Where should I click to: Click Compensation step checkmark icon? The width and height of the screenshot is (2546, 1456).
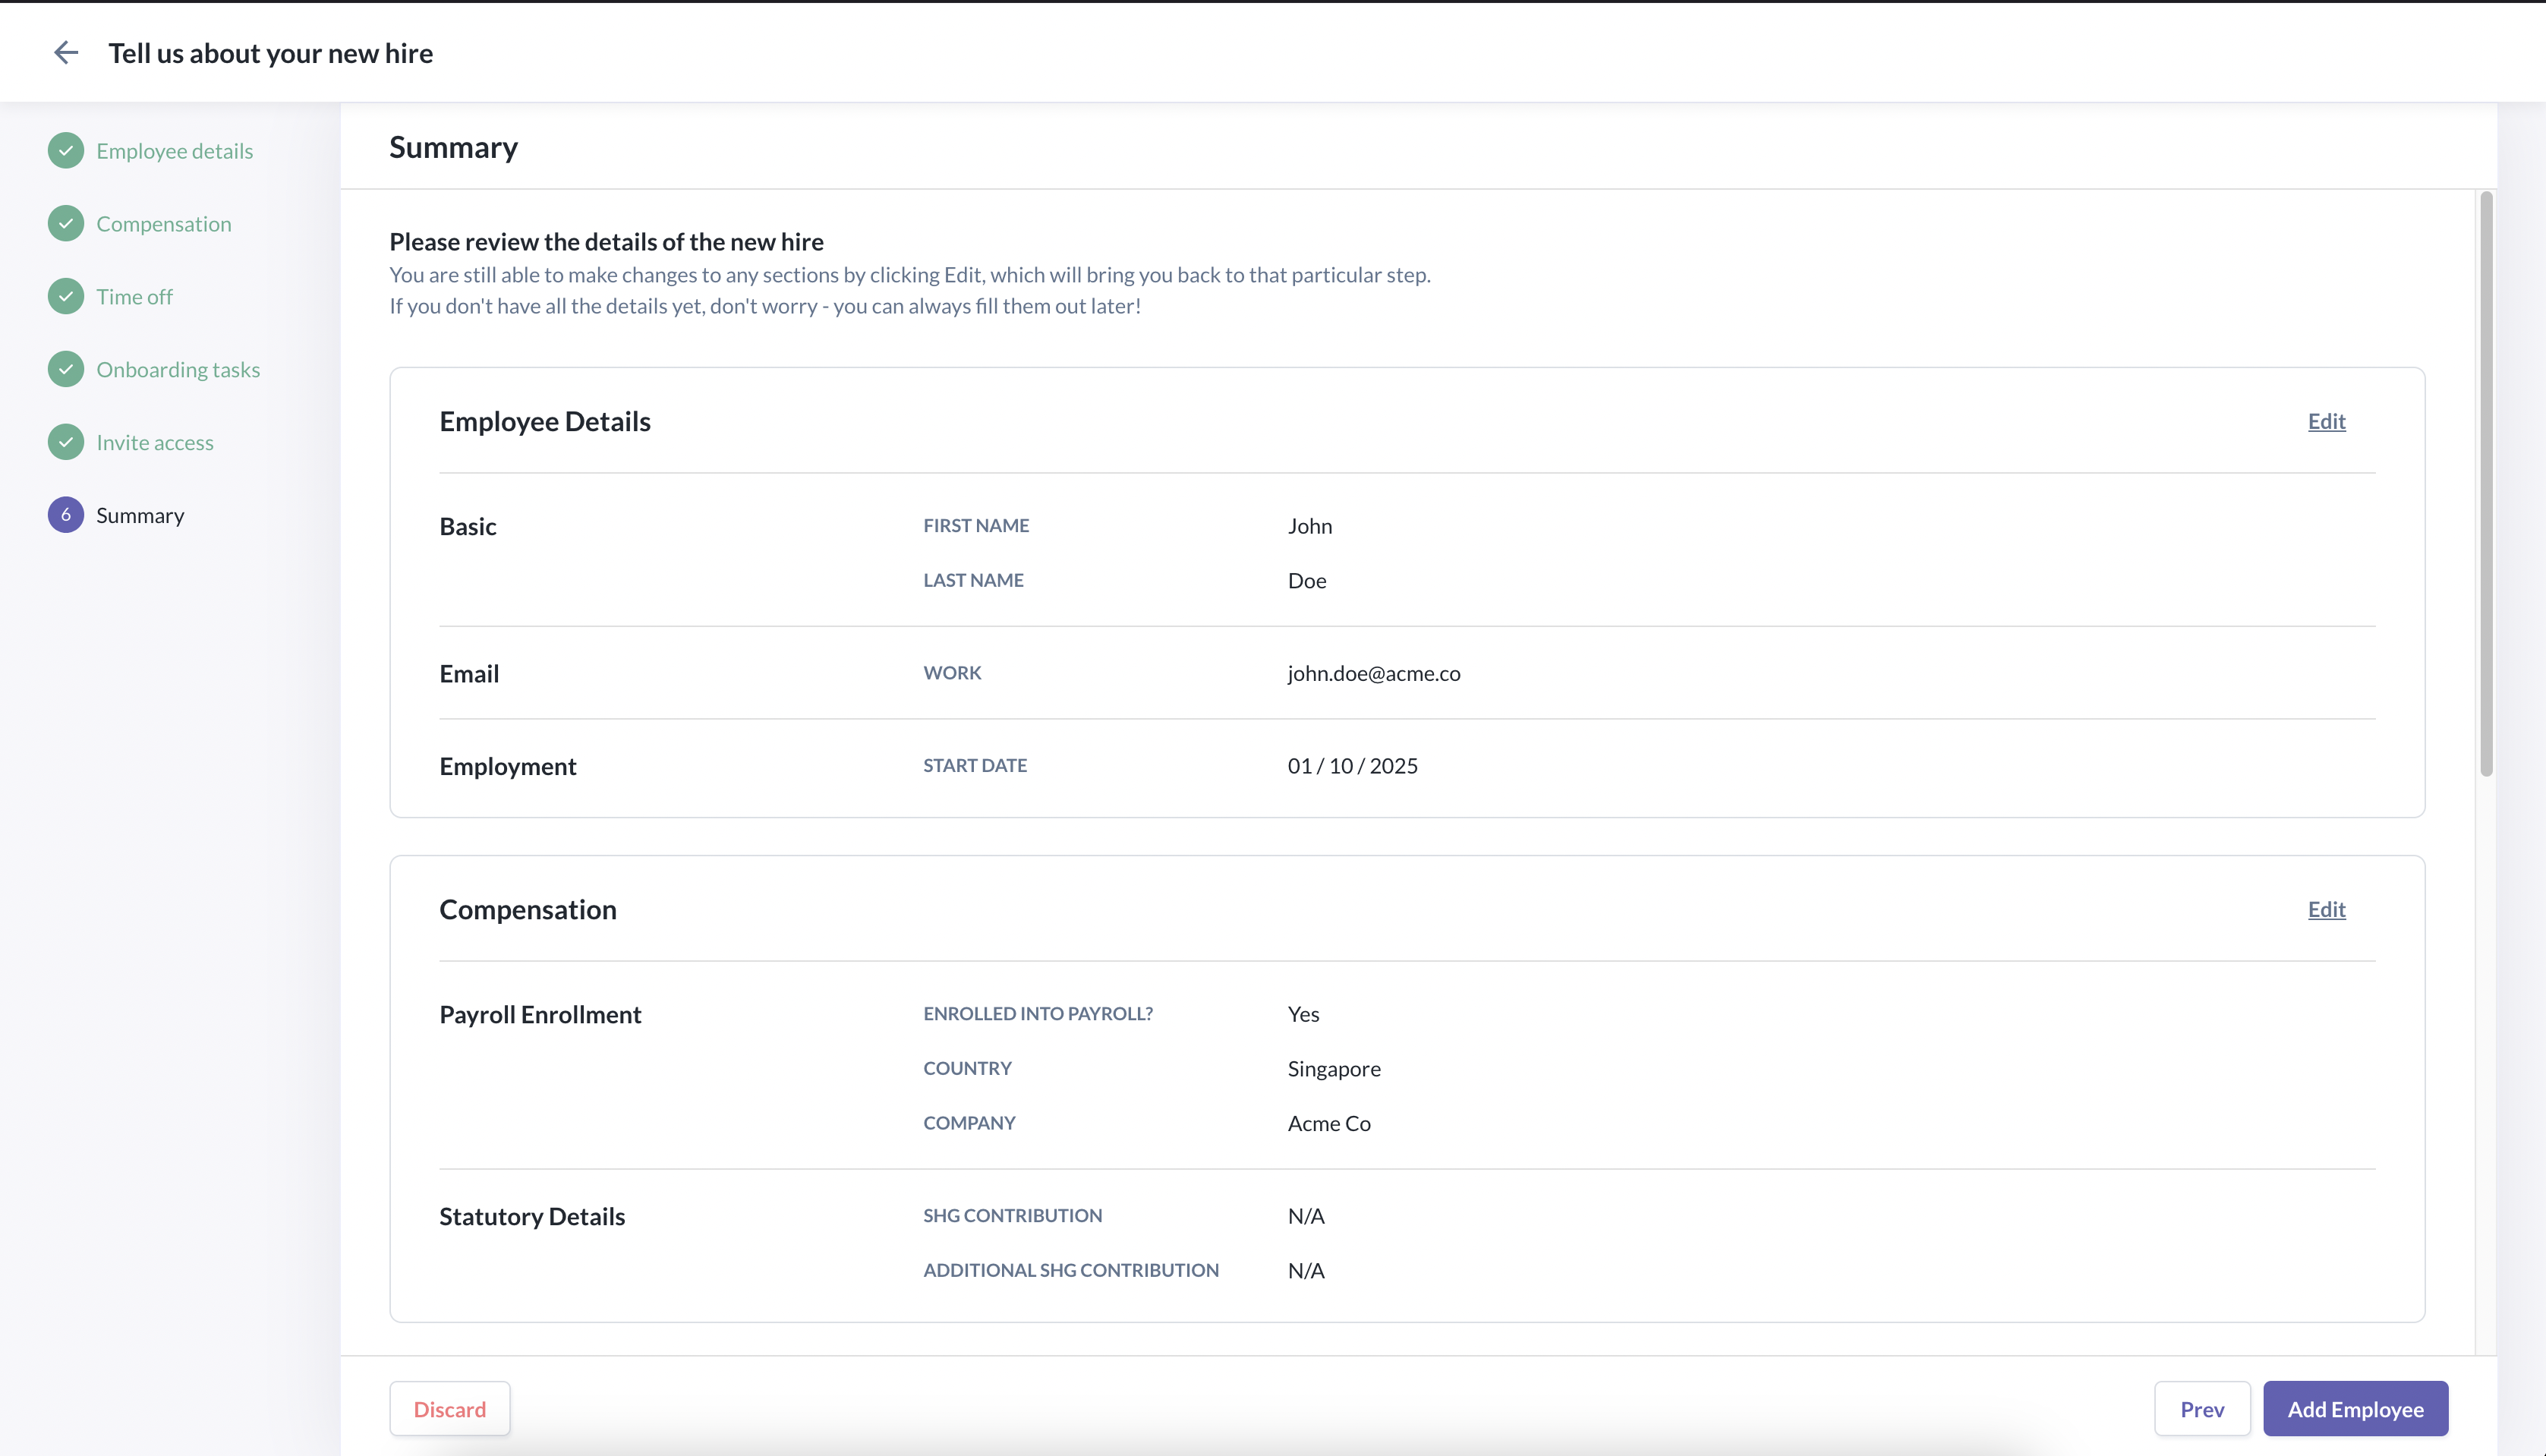point(66,224)
